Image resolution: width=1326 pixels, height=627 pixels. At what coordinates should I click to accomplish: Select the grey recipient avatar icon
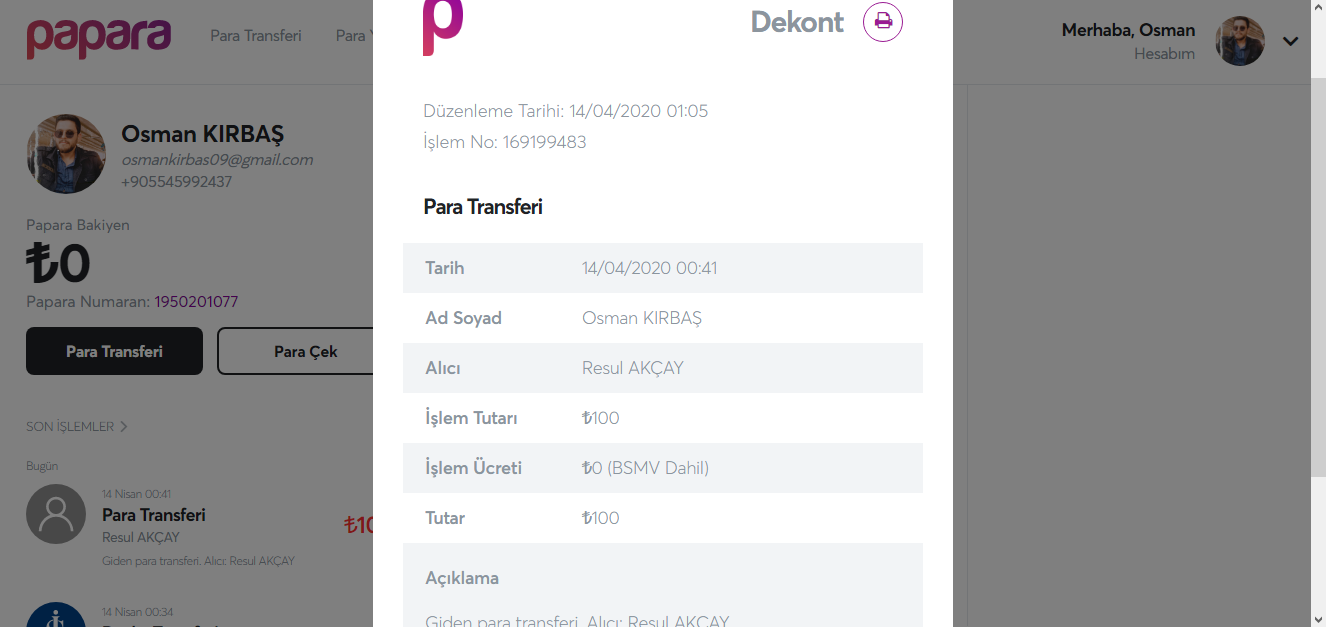[x=56, y=514]
